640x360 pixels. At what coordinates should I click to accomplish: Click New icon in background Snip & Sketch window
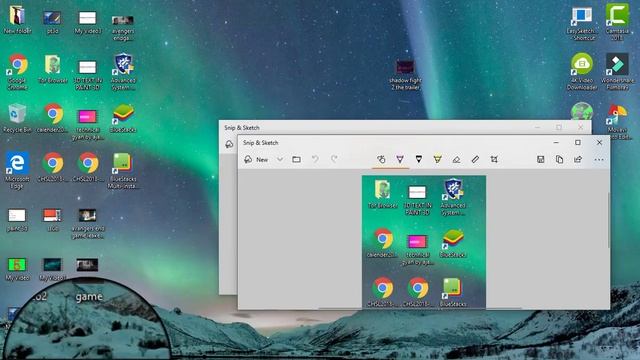click(229, 144)
